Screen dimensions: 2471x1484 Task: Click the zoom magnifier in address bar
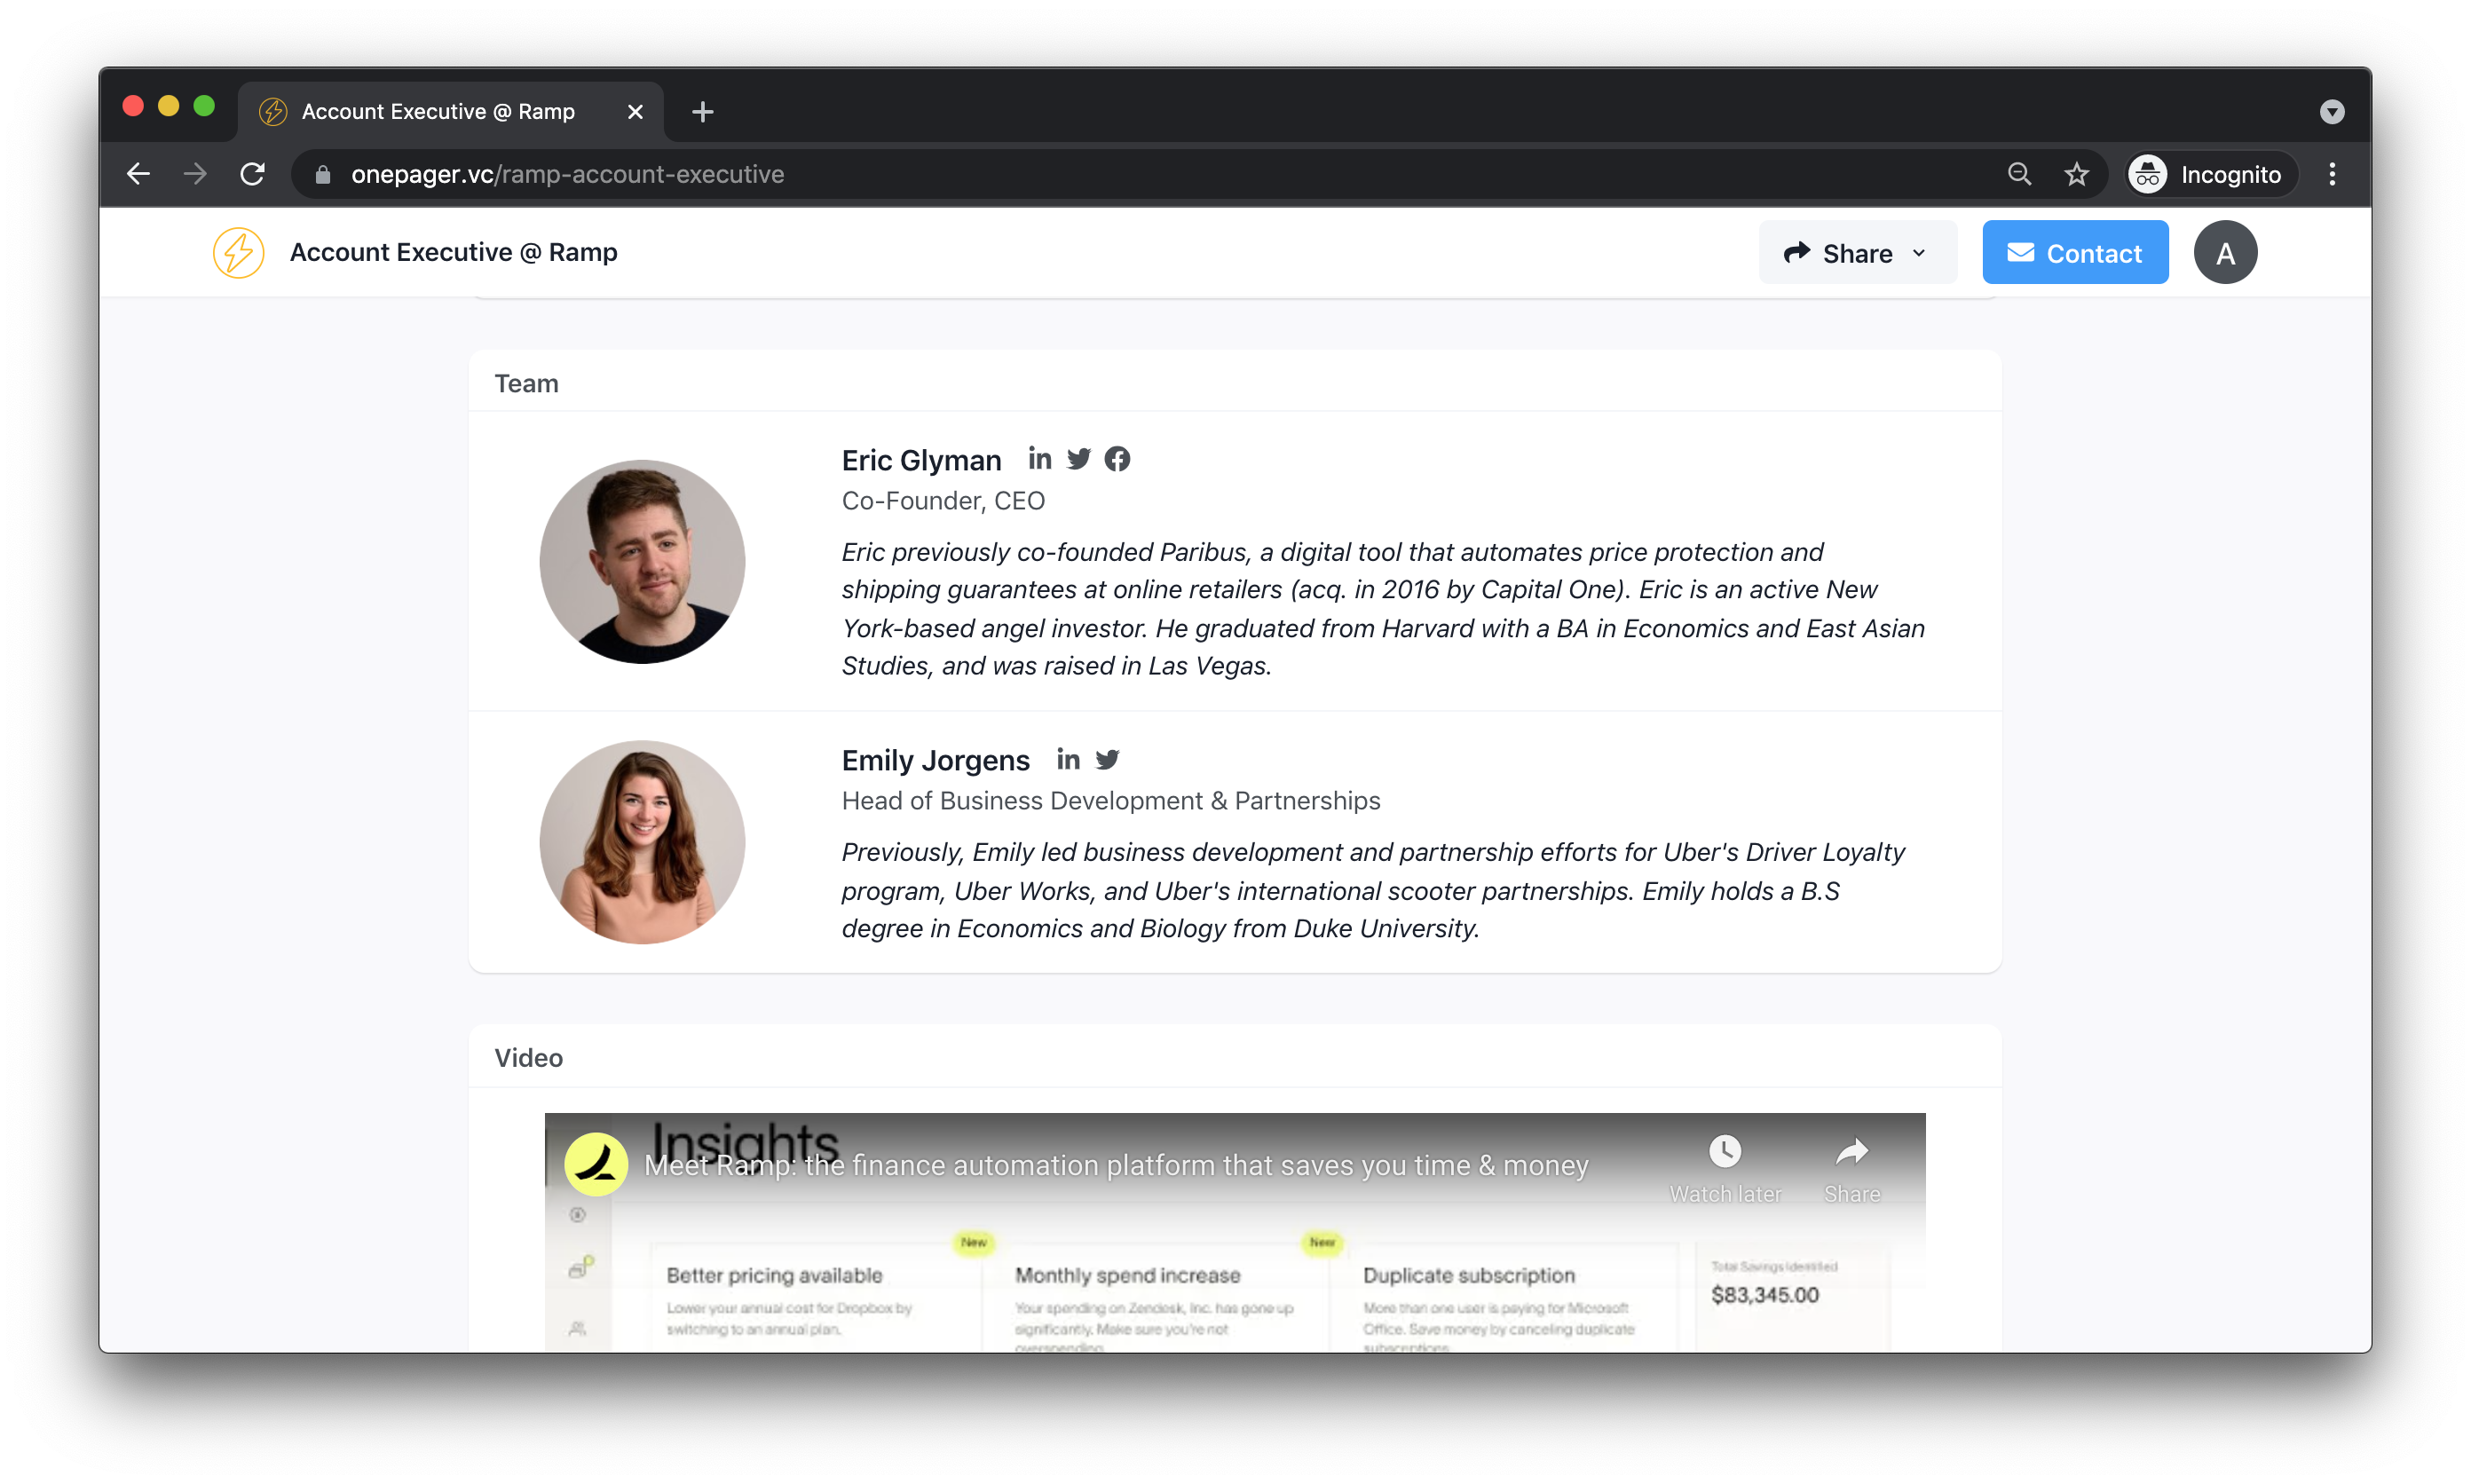pyautogui.click(x=2019, y=174)
